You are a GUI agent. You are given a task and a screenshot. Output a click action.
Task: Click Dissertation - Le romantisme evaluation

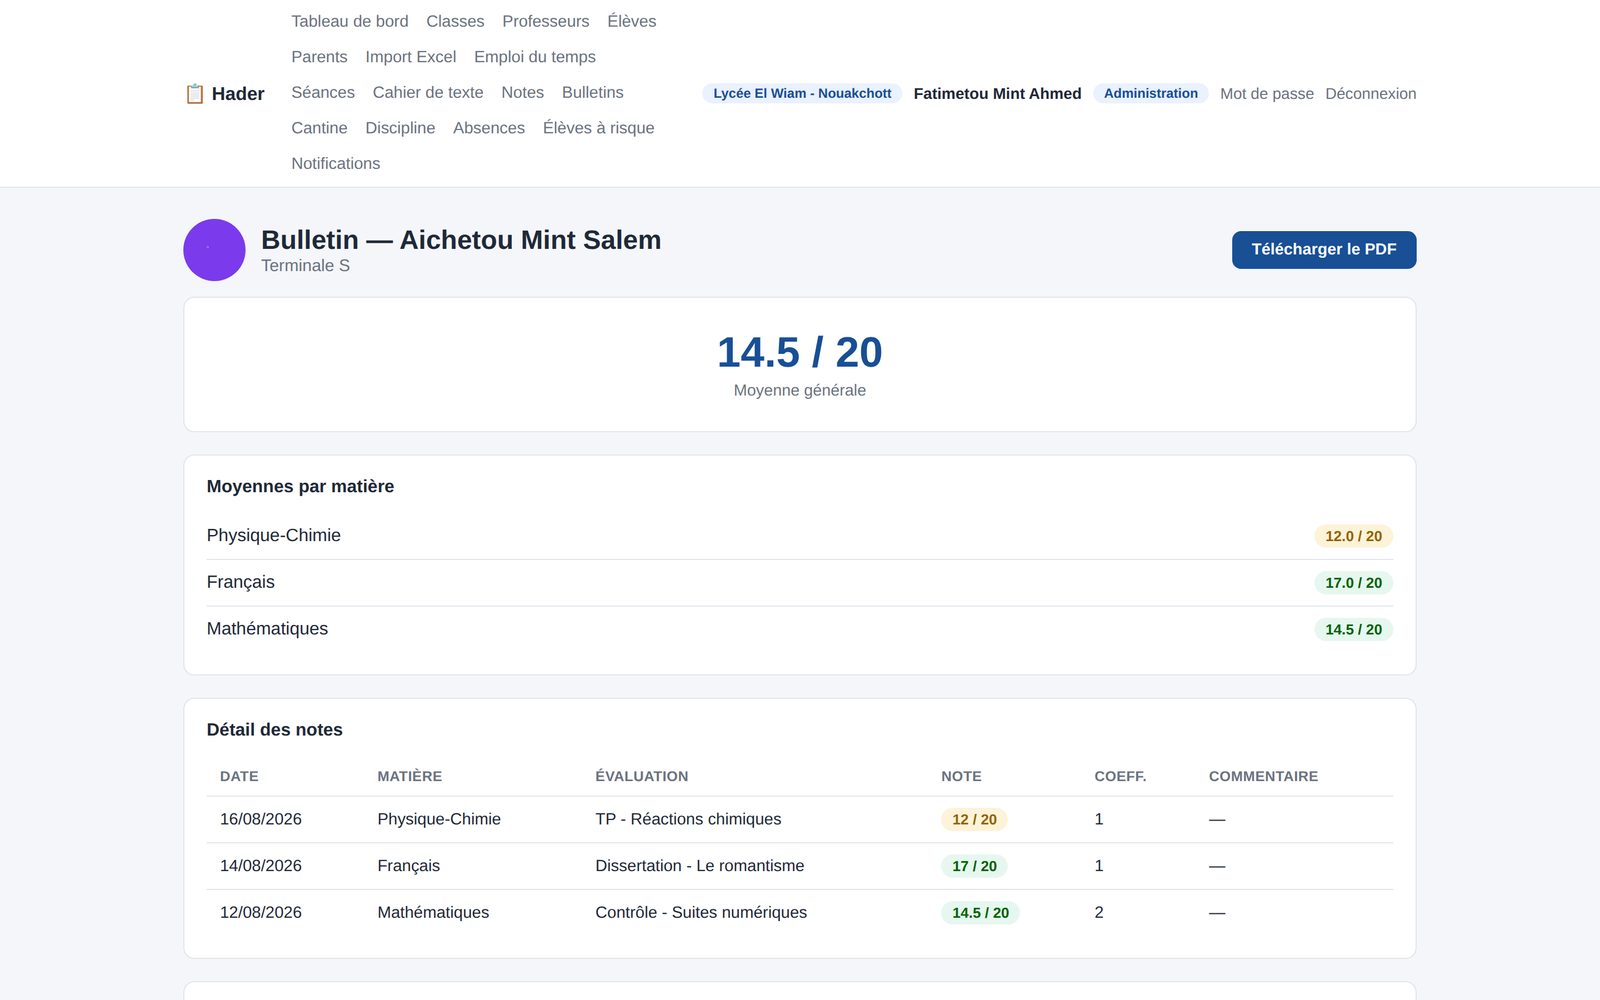tap(700, 866)
